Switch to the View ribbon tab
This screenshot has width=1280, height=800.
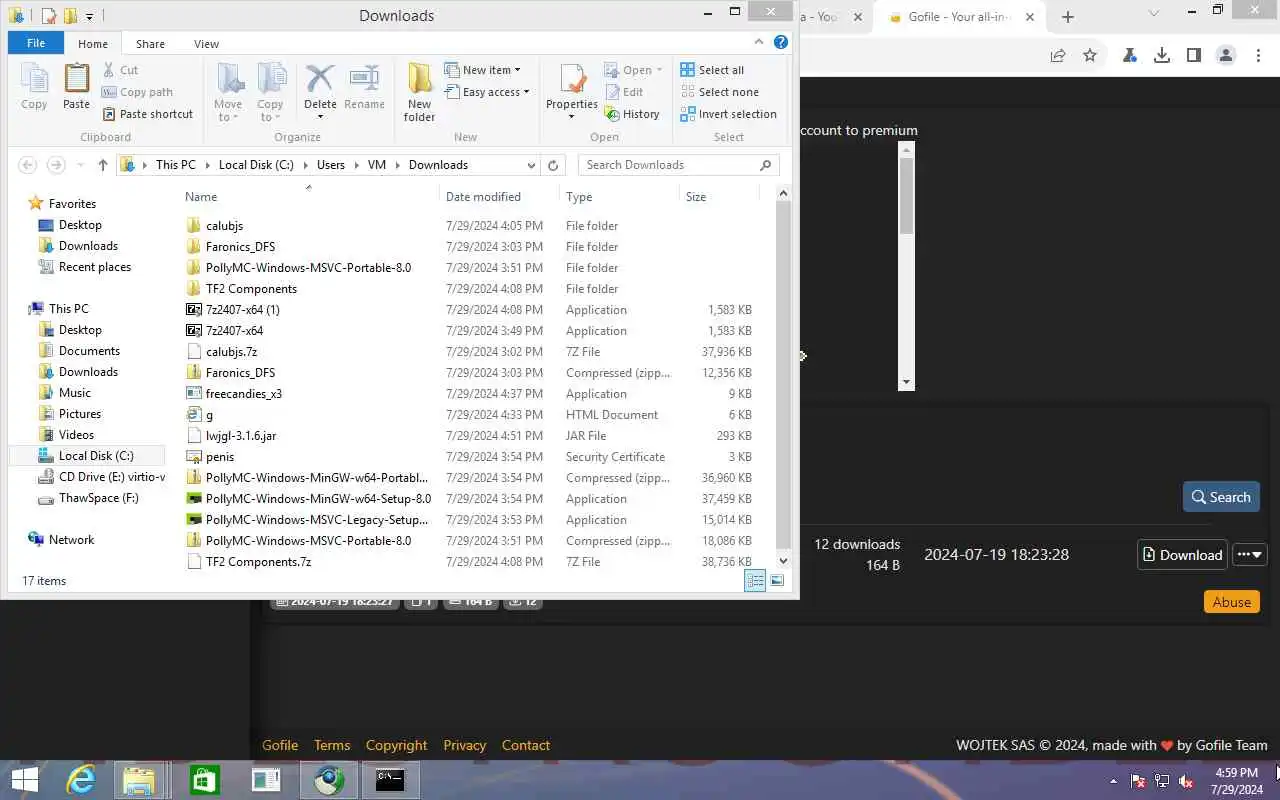206,43
